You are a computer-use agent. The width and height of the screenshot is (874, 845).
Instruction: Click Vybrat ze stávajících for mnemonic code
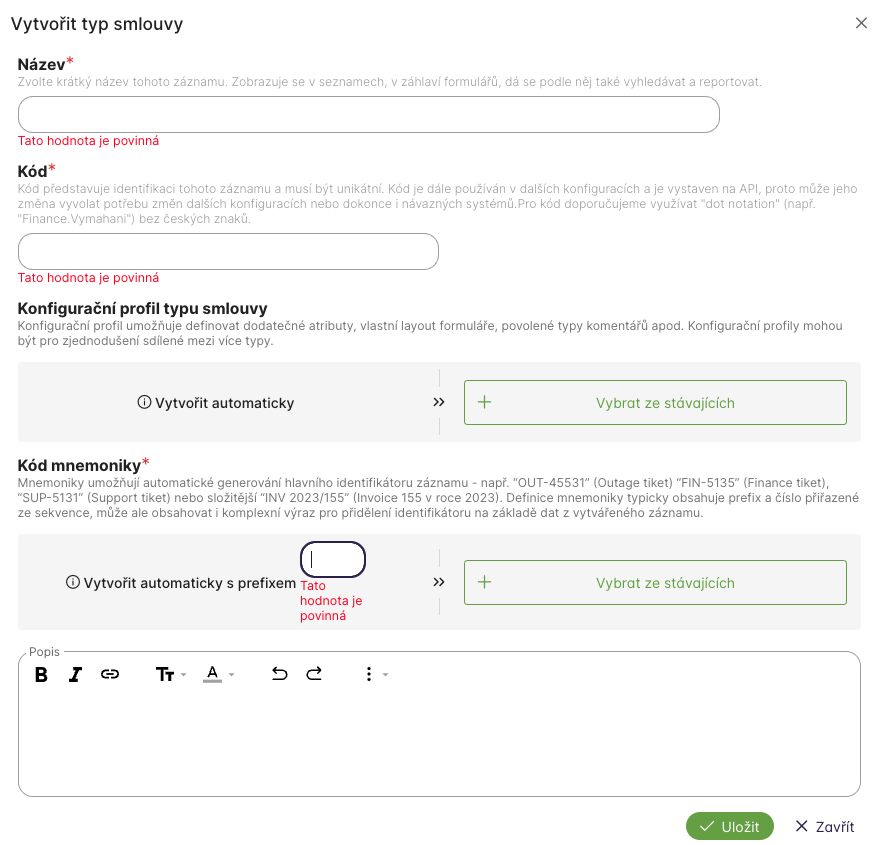pyautogui.click(x=655, y=583)
